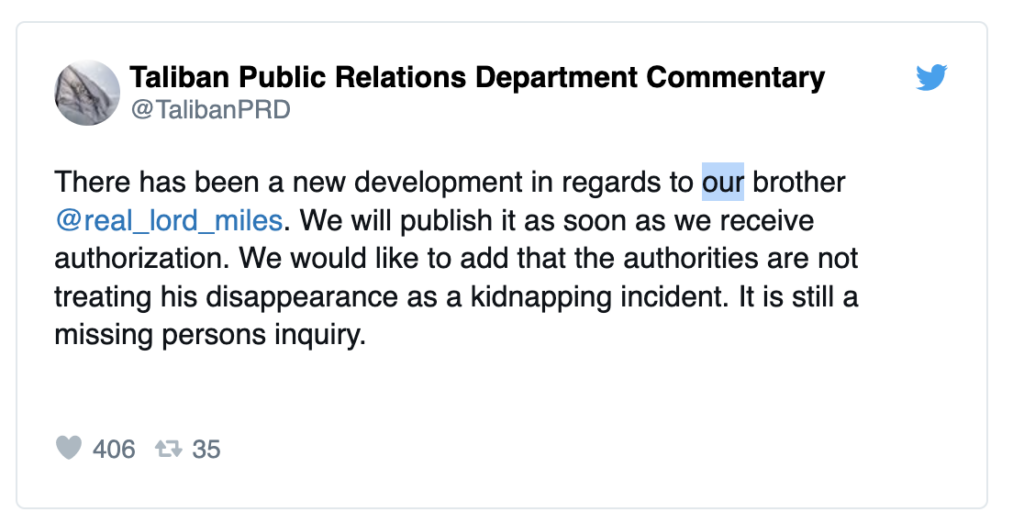Open the @real_lord_miles mention link
Viewport: 1024px width, 512px height.
(168, 221)
